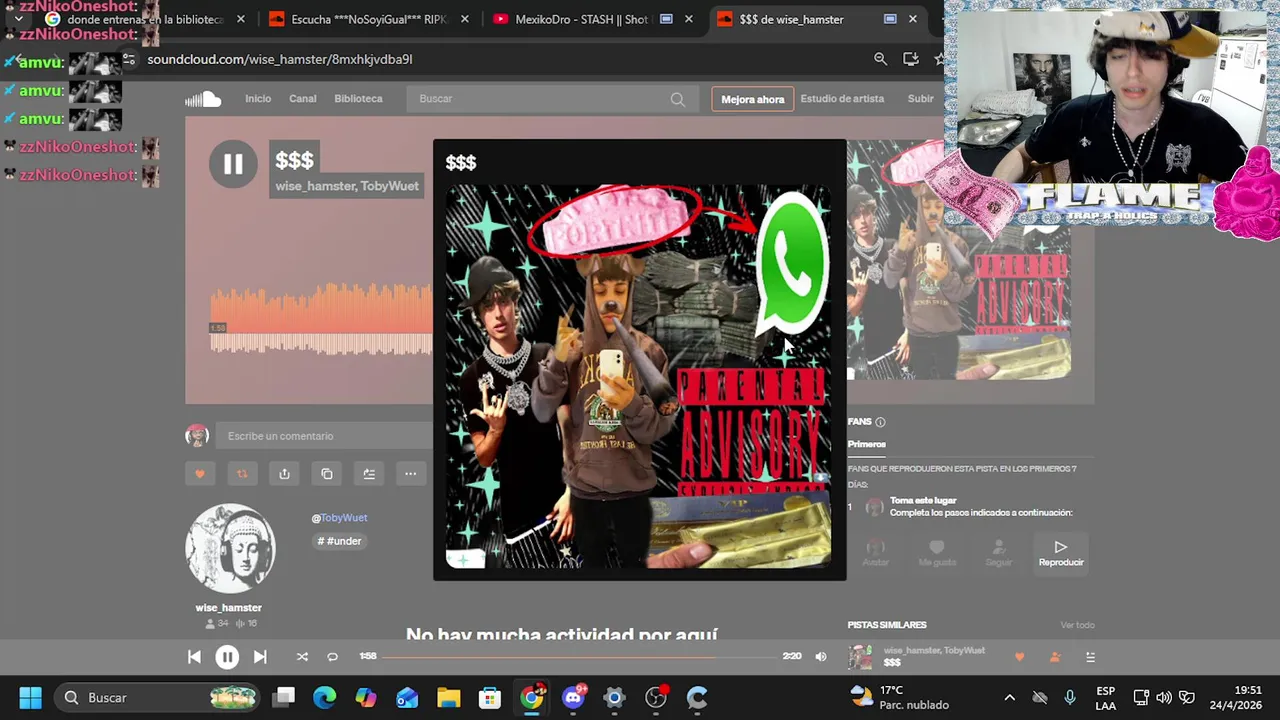The height and width of the screenshot is (720, 1280).
Task: Open the Biblioteca menu item
Action: point(358,99)
